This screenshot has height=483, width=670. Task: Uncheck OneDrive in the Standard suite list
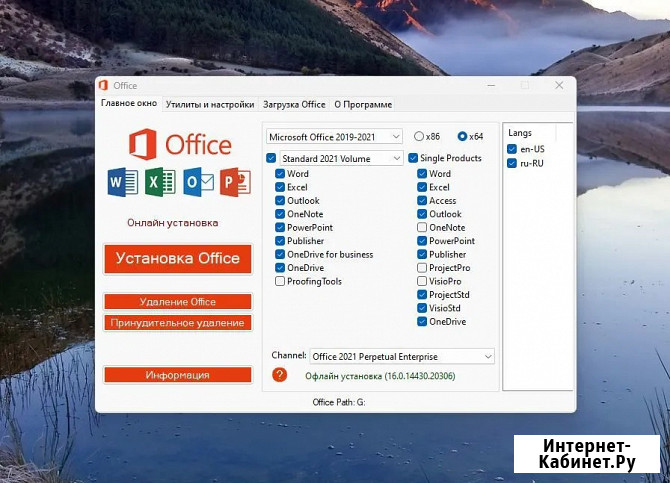(x=280, y=268)
